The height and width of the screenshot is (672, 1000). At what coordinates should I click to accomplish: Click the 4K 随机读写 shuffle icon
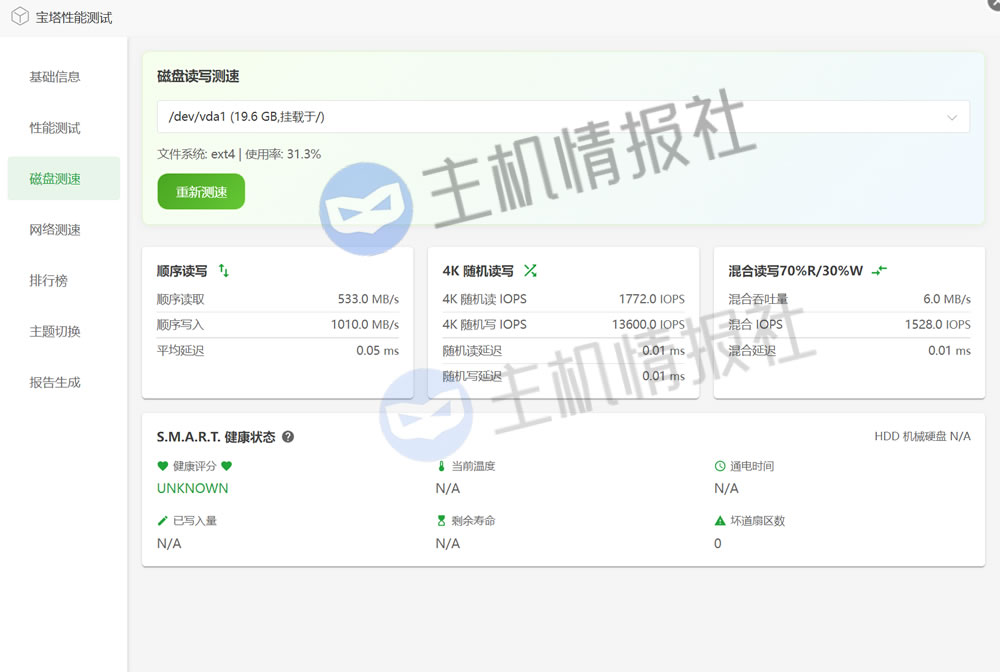pos(530,271)
